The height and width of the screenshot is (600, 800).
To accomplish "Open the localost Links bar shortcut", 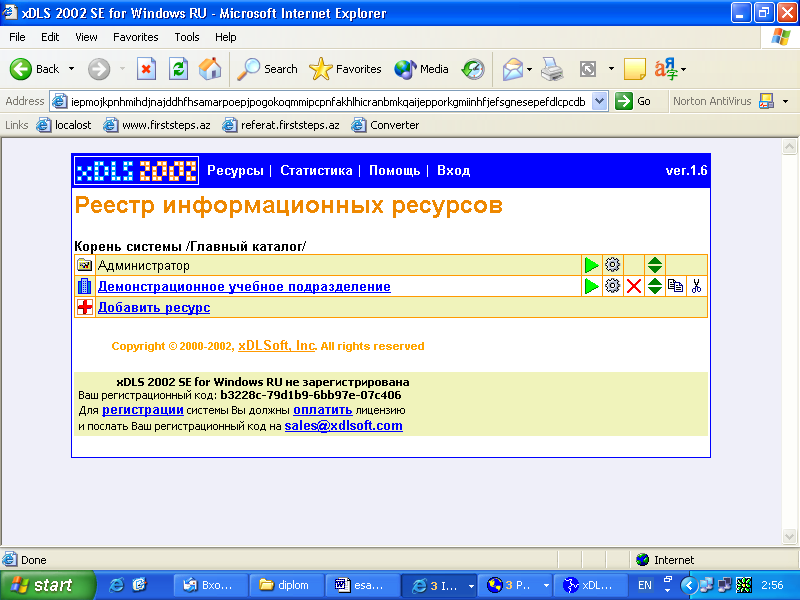I will coord(64,125).
